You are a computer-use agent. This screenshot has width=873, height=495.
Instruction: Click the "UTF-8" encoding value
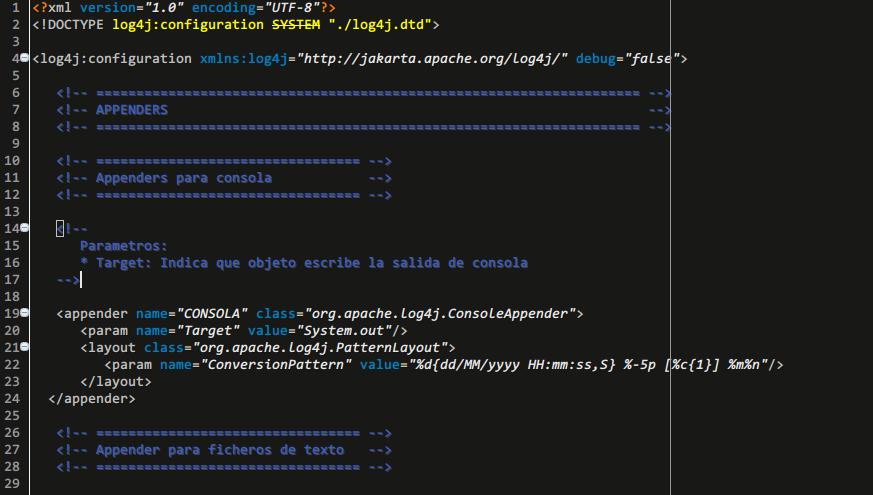[x=292, y=8]
